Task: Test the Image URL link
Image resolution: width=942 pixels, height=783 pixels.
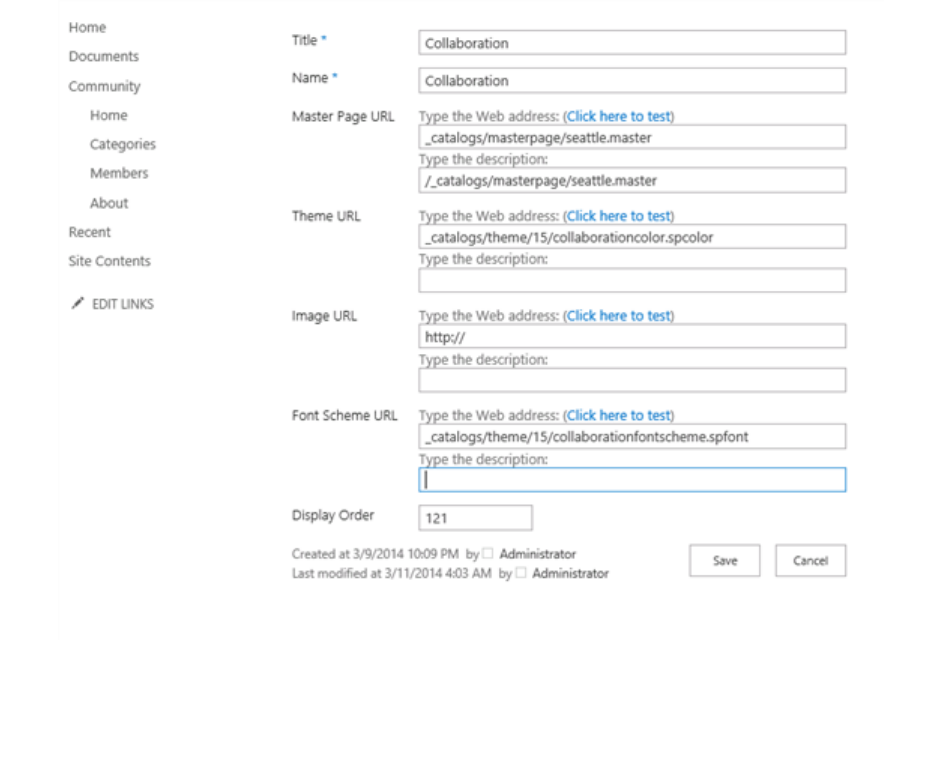Action: pos(618,315)
